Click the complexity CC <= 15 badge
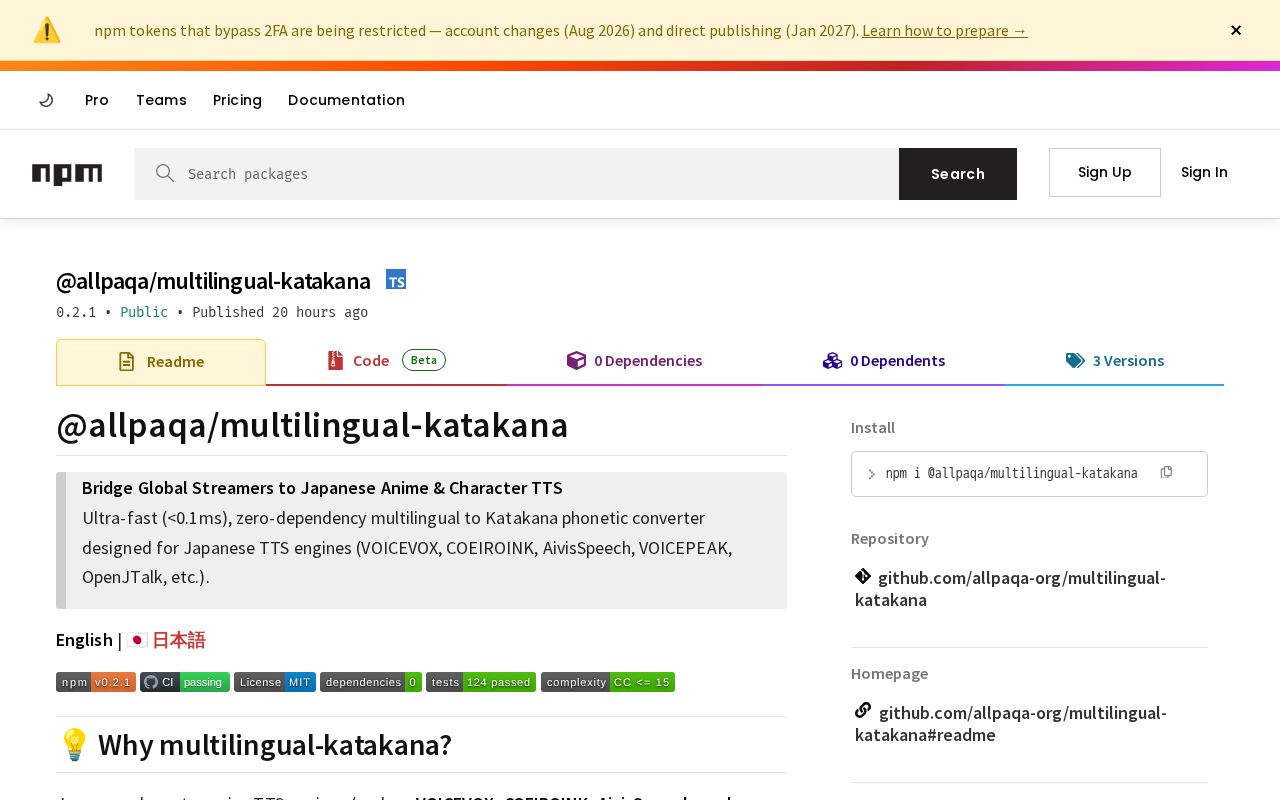This screenshot has width=1280, height=800. [608, 682]
